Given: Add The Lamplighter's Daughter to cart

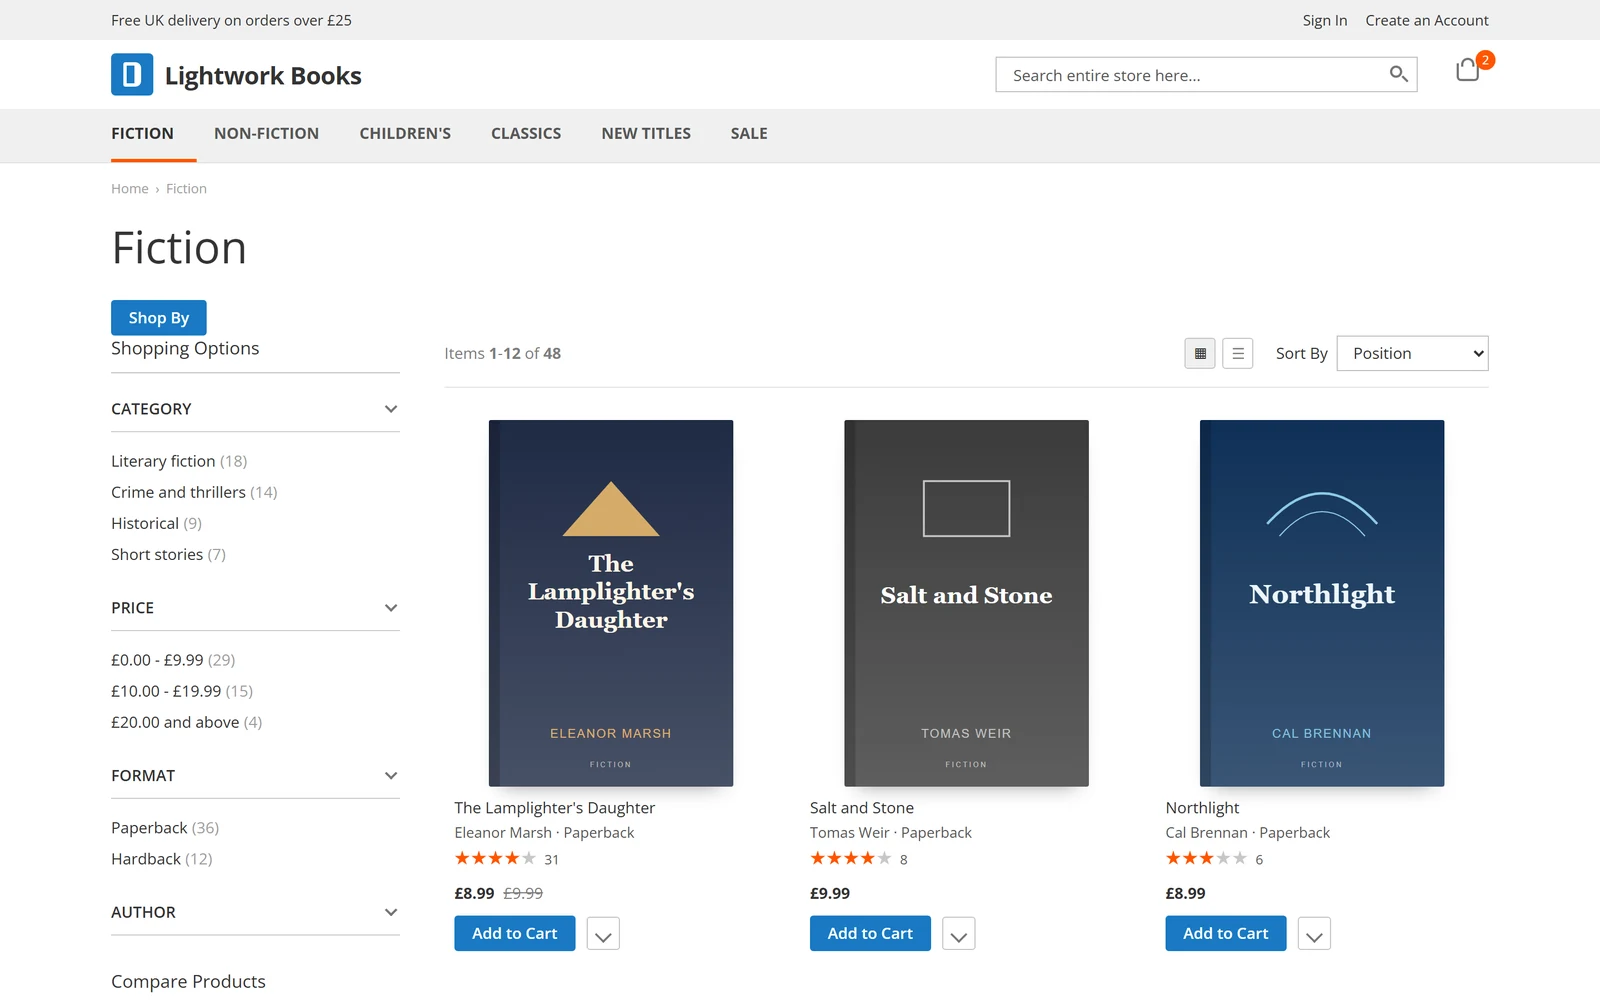Looking at the screenshot, I should click(x=515, y=934).
